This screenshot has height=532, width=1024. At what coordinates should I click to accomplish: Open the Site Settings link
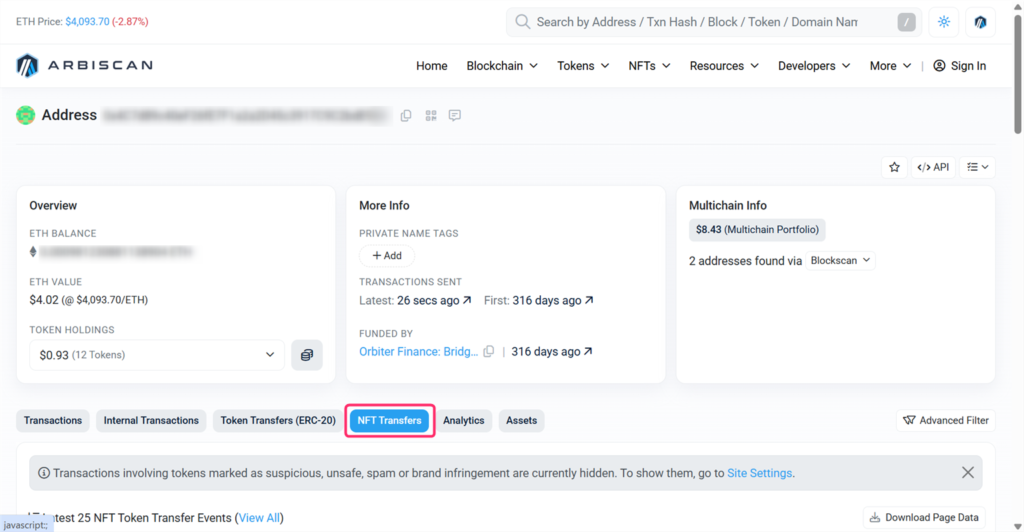pyautogui.click(x=759, y=473)
